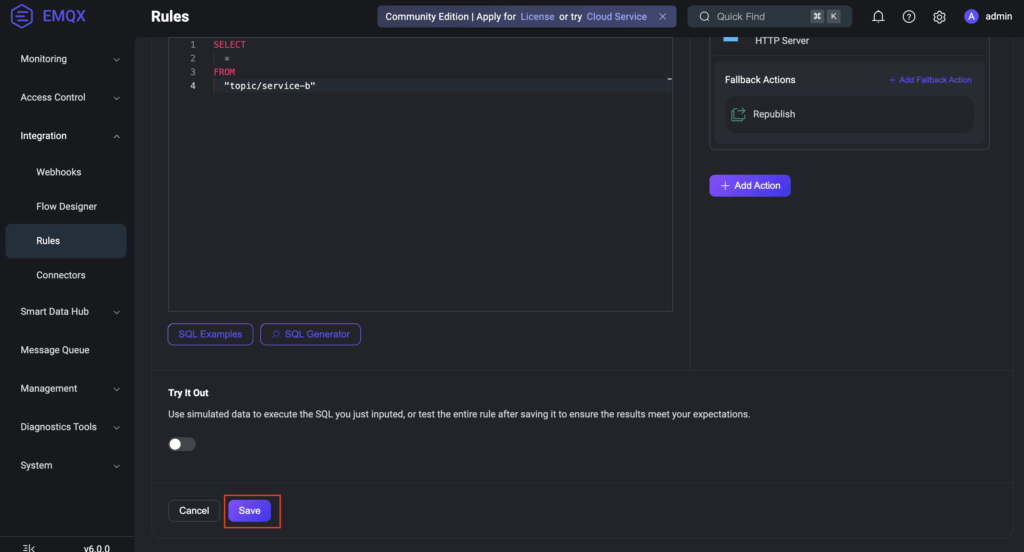Close the Community Edition banner
This screenshot has height=552, width=1024.
[x=662, y=17]
